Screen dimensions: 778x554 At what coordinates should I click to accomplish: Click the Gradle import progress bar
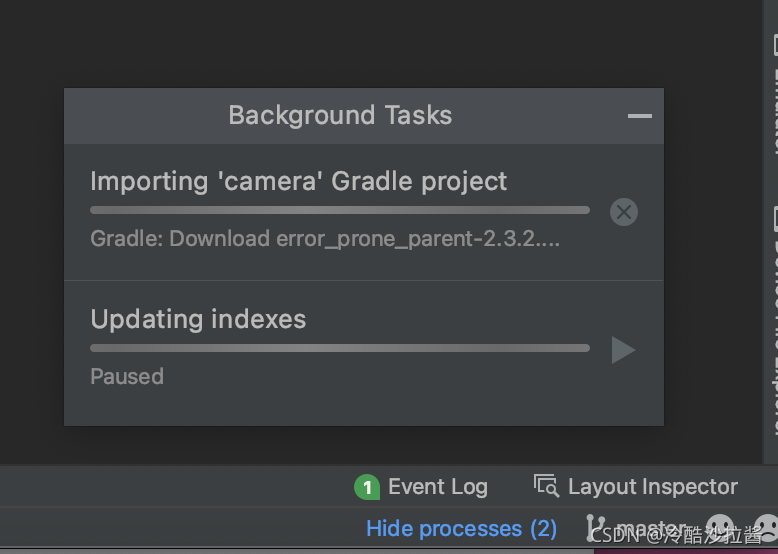click(x=339, y=210)
